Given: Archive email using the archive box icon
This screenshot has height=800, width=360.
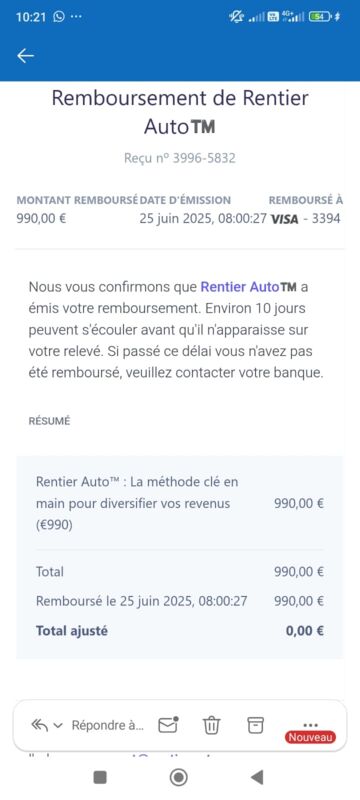Looking at the screenshot, I should [255, 724].
